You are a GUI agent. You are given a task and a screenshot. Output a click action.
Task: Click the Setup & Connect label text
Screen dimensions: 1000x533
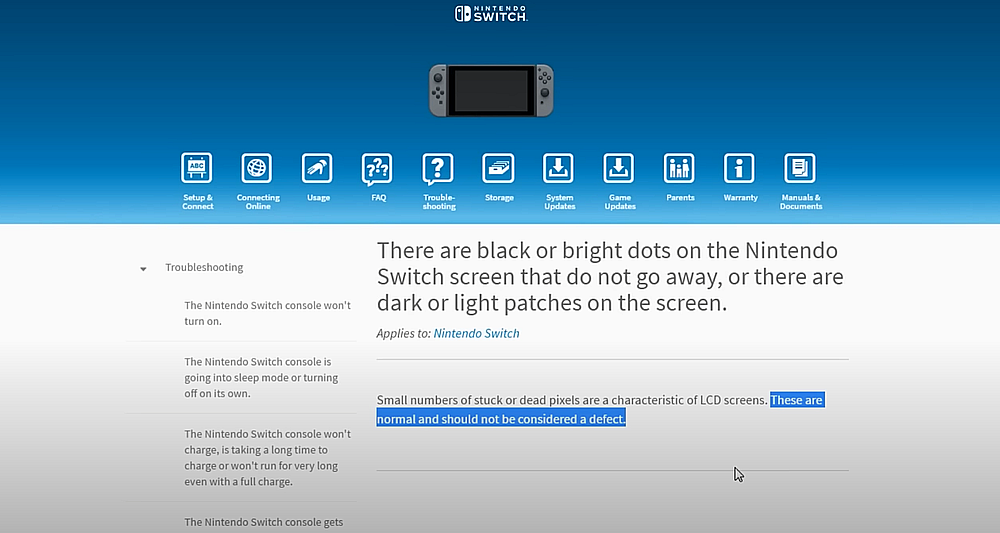[198, 202]
